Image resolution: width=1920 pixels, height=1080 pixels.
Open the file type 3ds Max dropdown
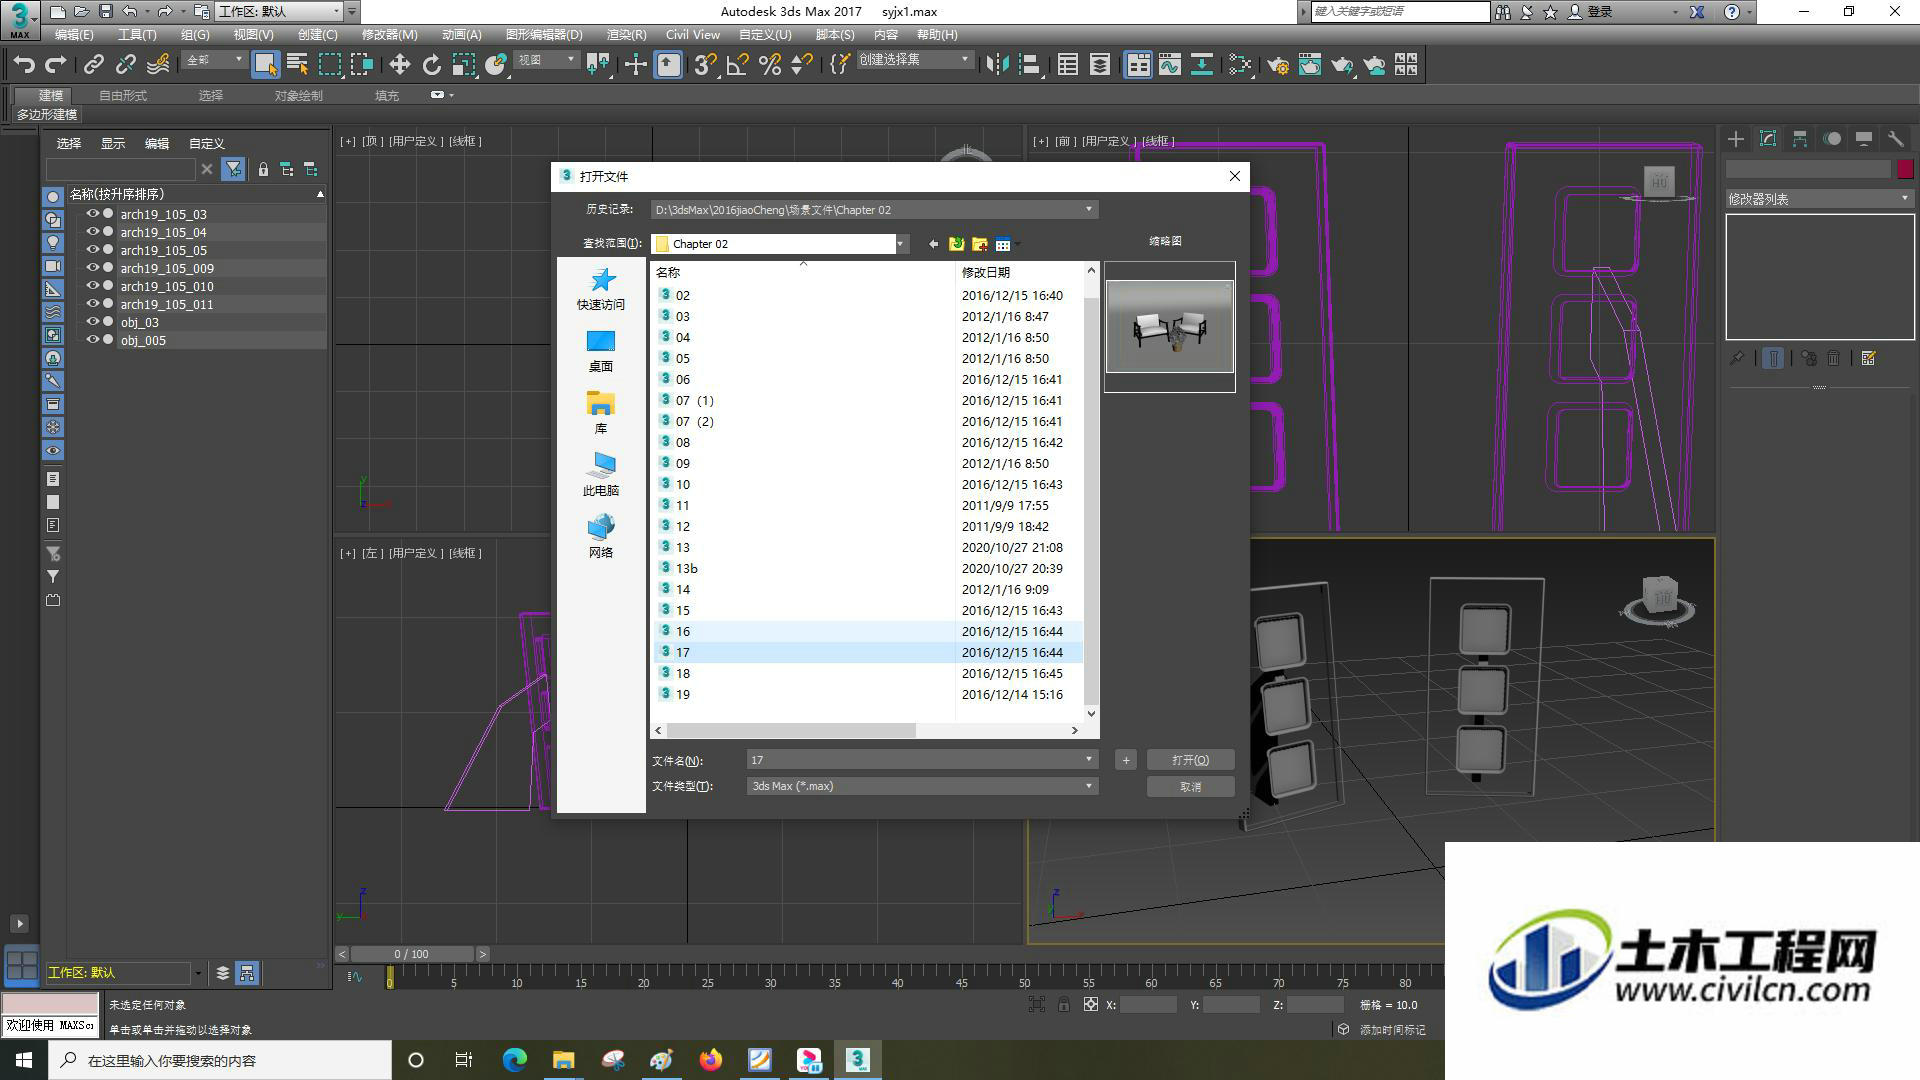(1089, 786)
